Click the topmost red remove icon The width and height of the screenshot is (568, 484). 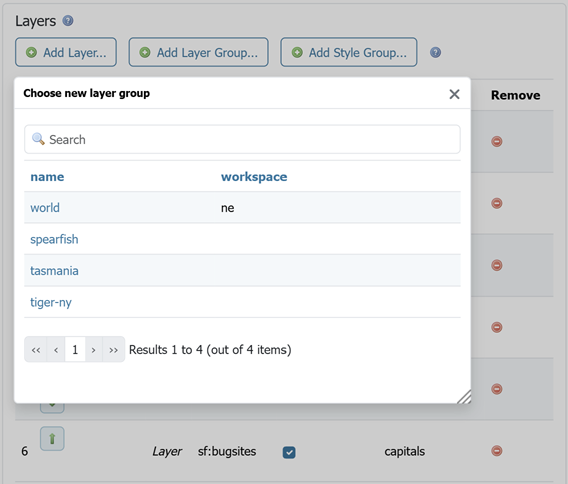(497, 141)
